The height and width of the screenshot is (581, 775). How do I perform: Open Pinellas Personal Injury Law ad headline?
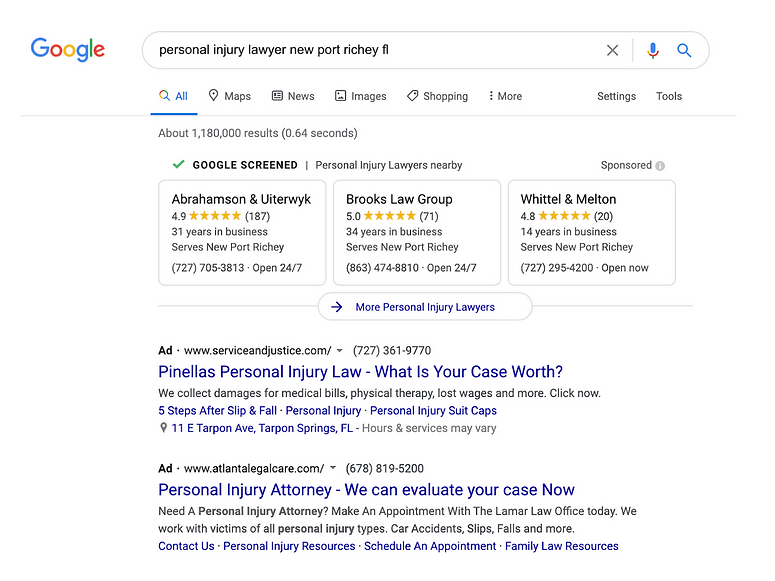360,372
